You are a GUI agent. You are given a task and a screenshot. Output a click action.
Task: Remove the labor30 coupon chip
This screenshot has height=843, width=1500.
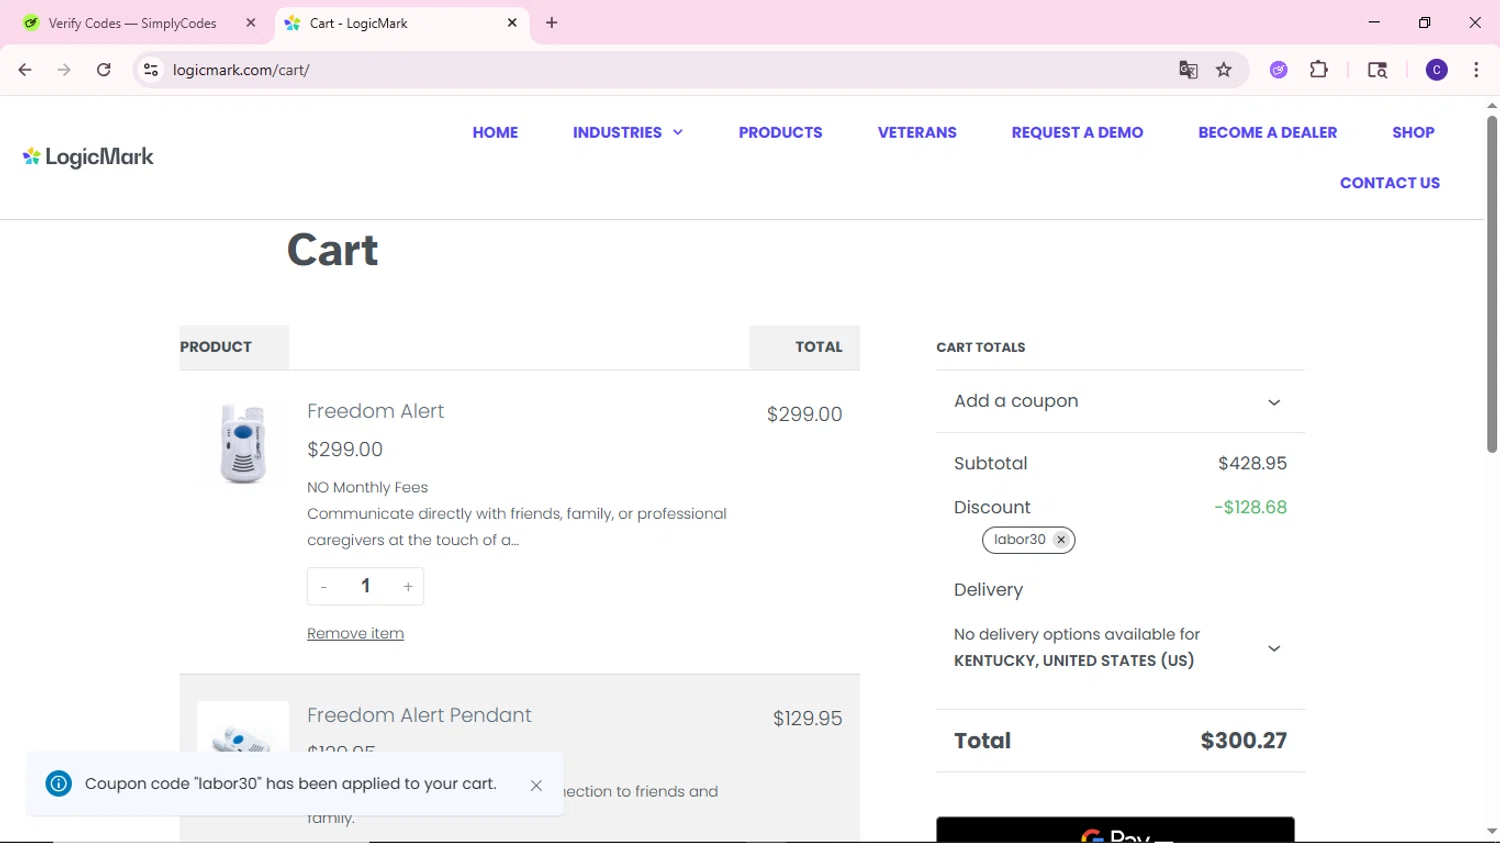coord(1061,540)
